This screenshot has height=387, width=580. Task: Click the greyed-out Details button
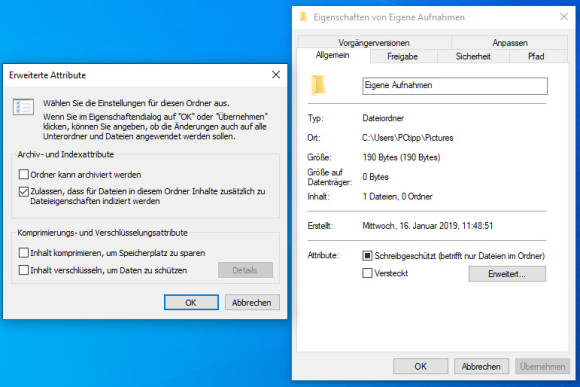[245, 270]
